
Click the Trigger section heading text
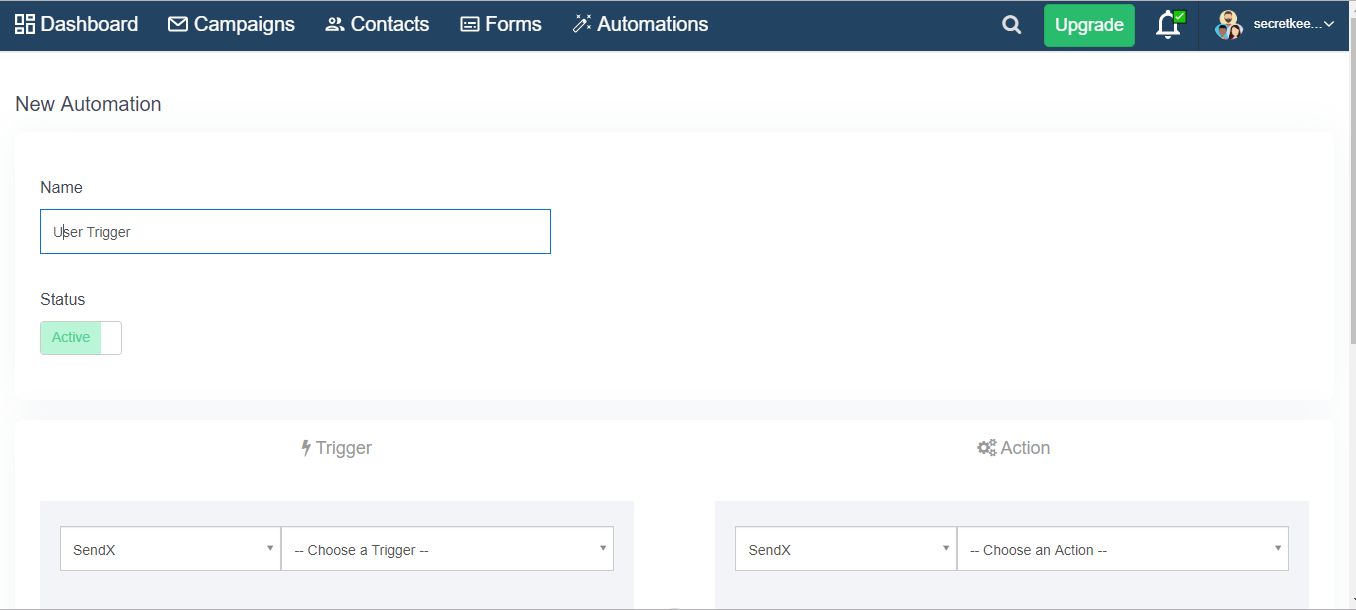(344, 448)
